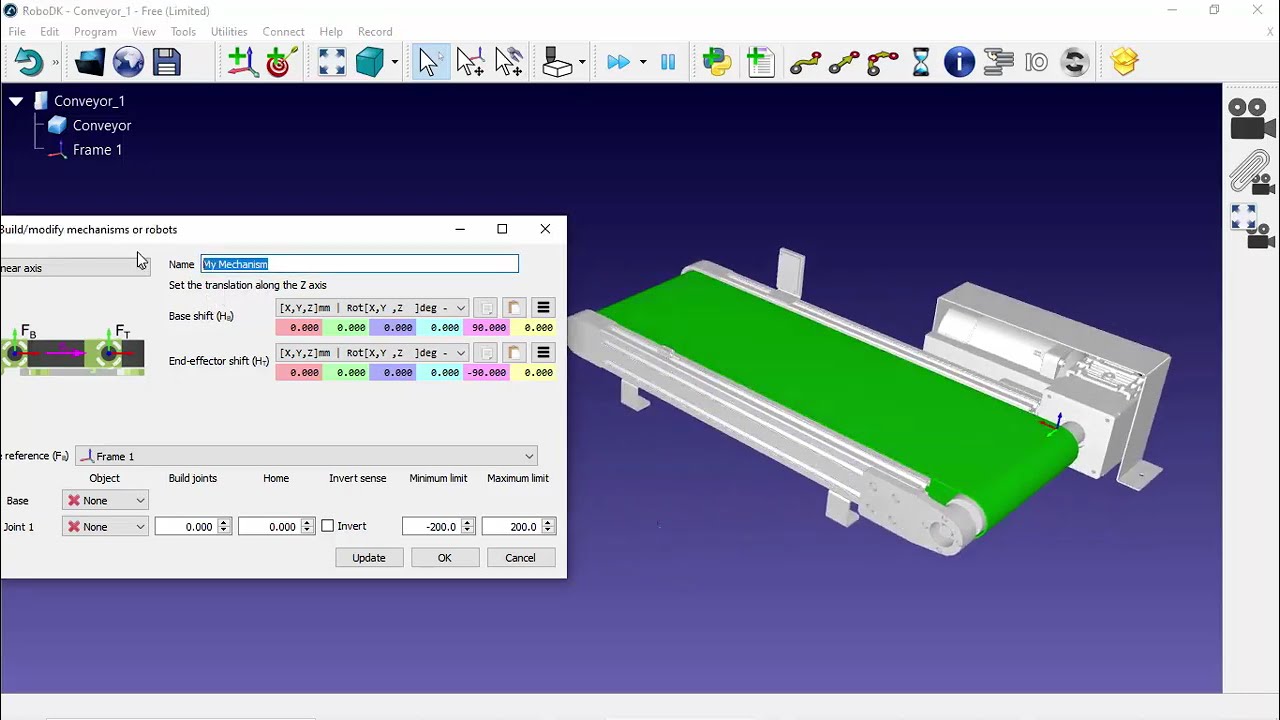This screenshot has width=1280, height=720.
Task: Paste values into the End-effector shift row
Action: click(x=514, y=353)
